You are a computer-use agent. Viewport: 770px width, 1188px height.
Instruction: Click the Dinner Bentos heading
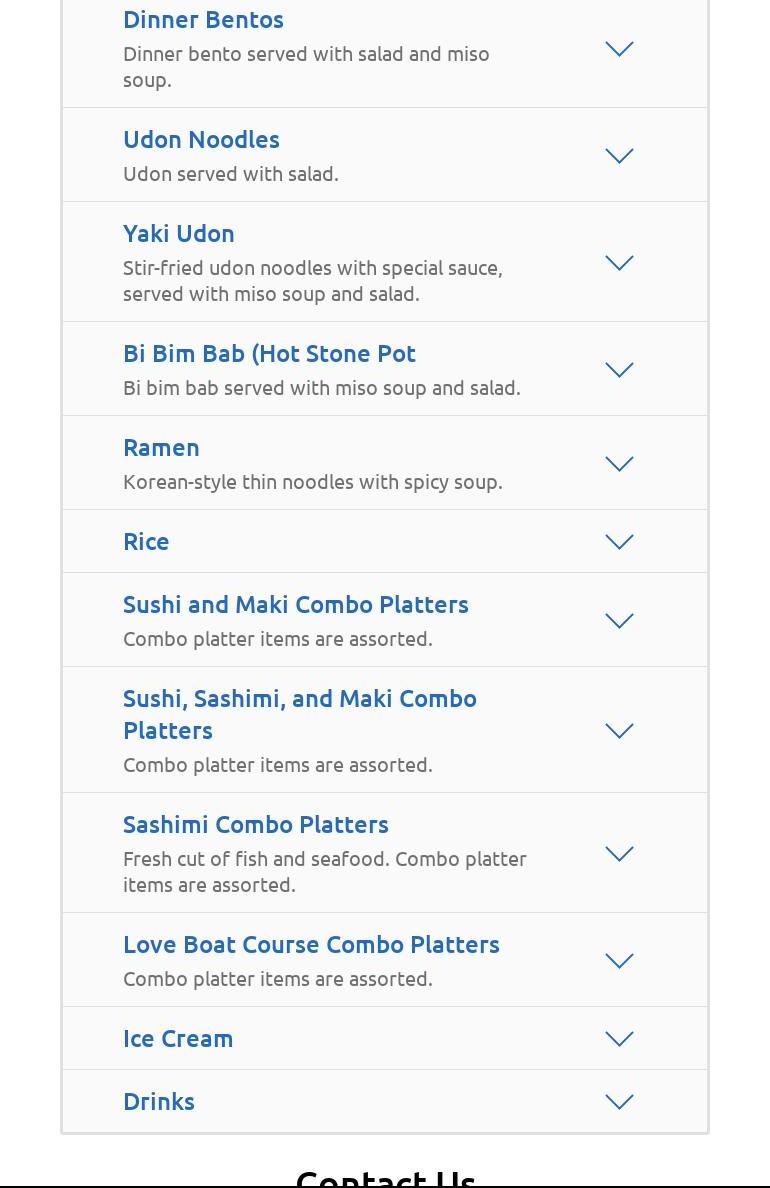(203, 20)
